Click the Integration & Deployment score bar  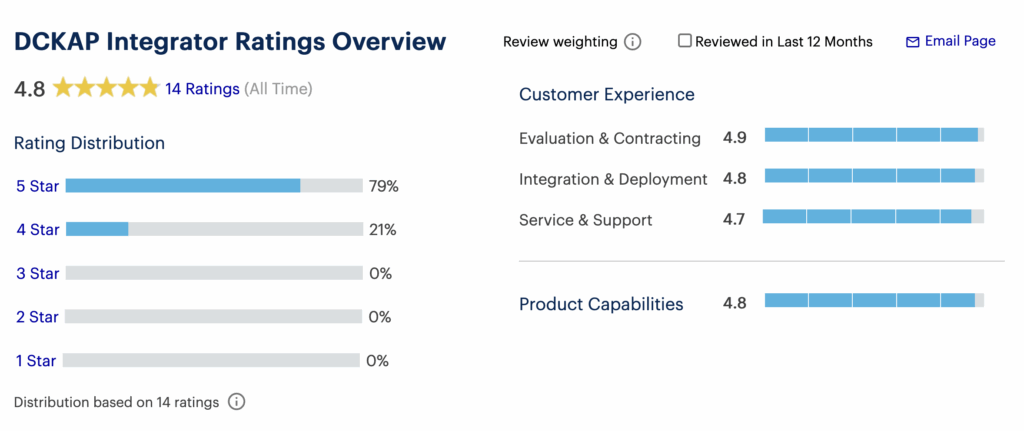coord(874,176)
